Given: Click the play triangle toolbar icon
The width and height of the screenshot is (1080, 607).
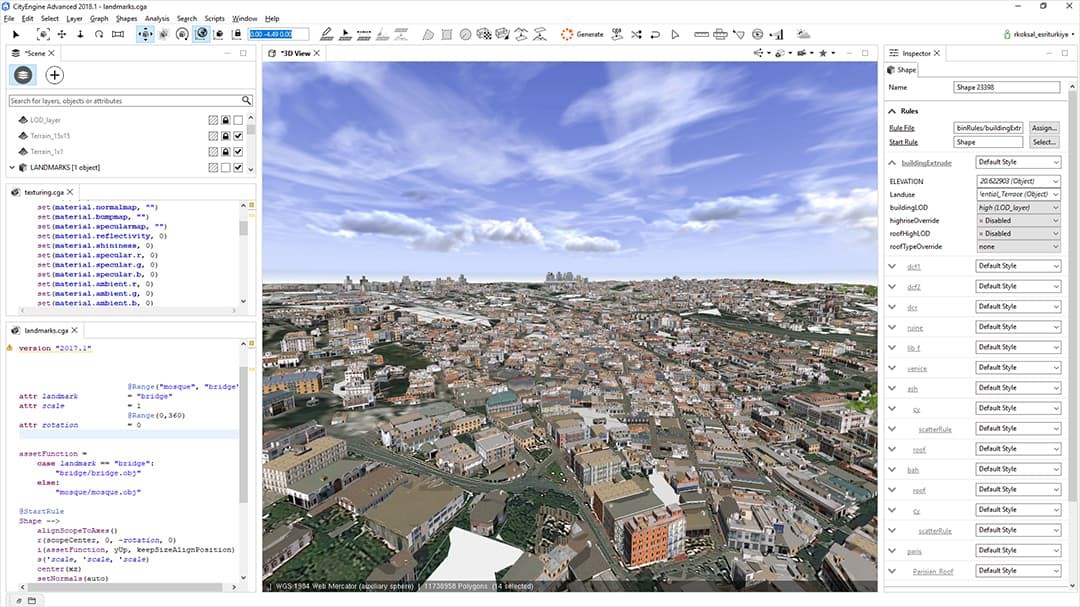Looking at the screenshot, I should [x=675, y=34].
